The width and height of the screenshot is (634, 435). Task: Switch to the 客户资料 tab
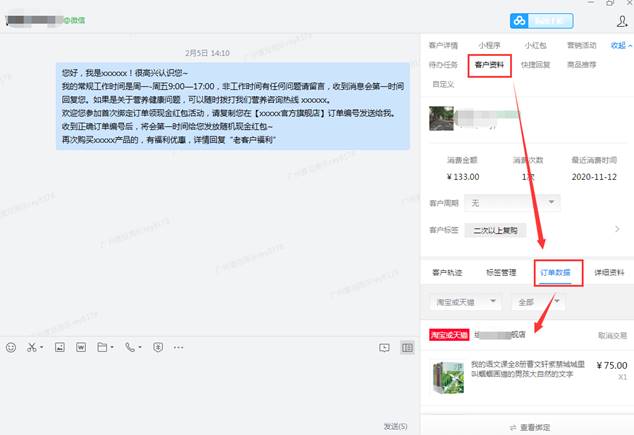(490, 65)
